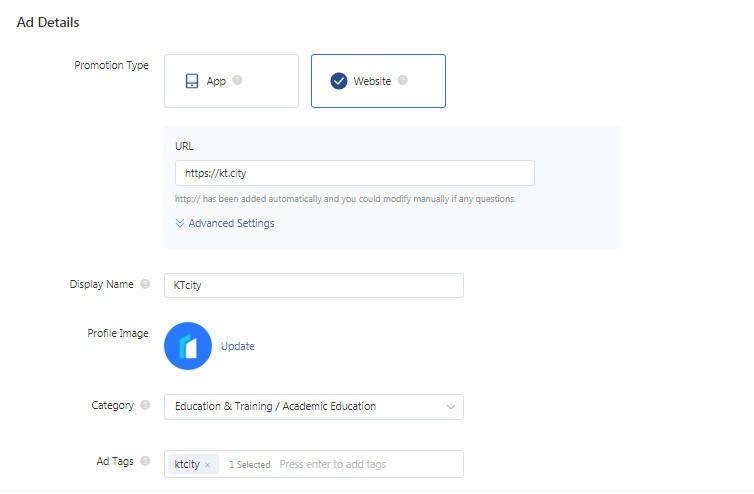Click the Advanced Settings double chevron icon
This screenshot has width=754, height=494.
[x=180, y=223]
